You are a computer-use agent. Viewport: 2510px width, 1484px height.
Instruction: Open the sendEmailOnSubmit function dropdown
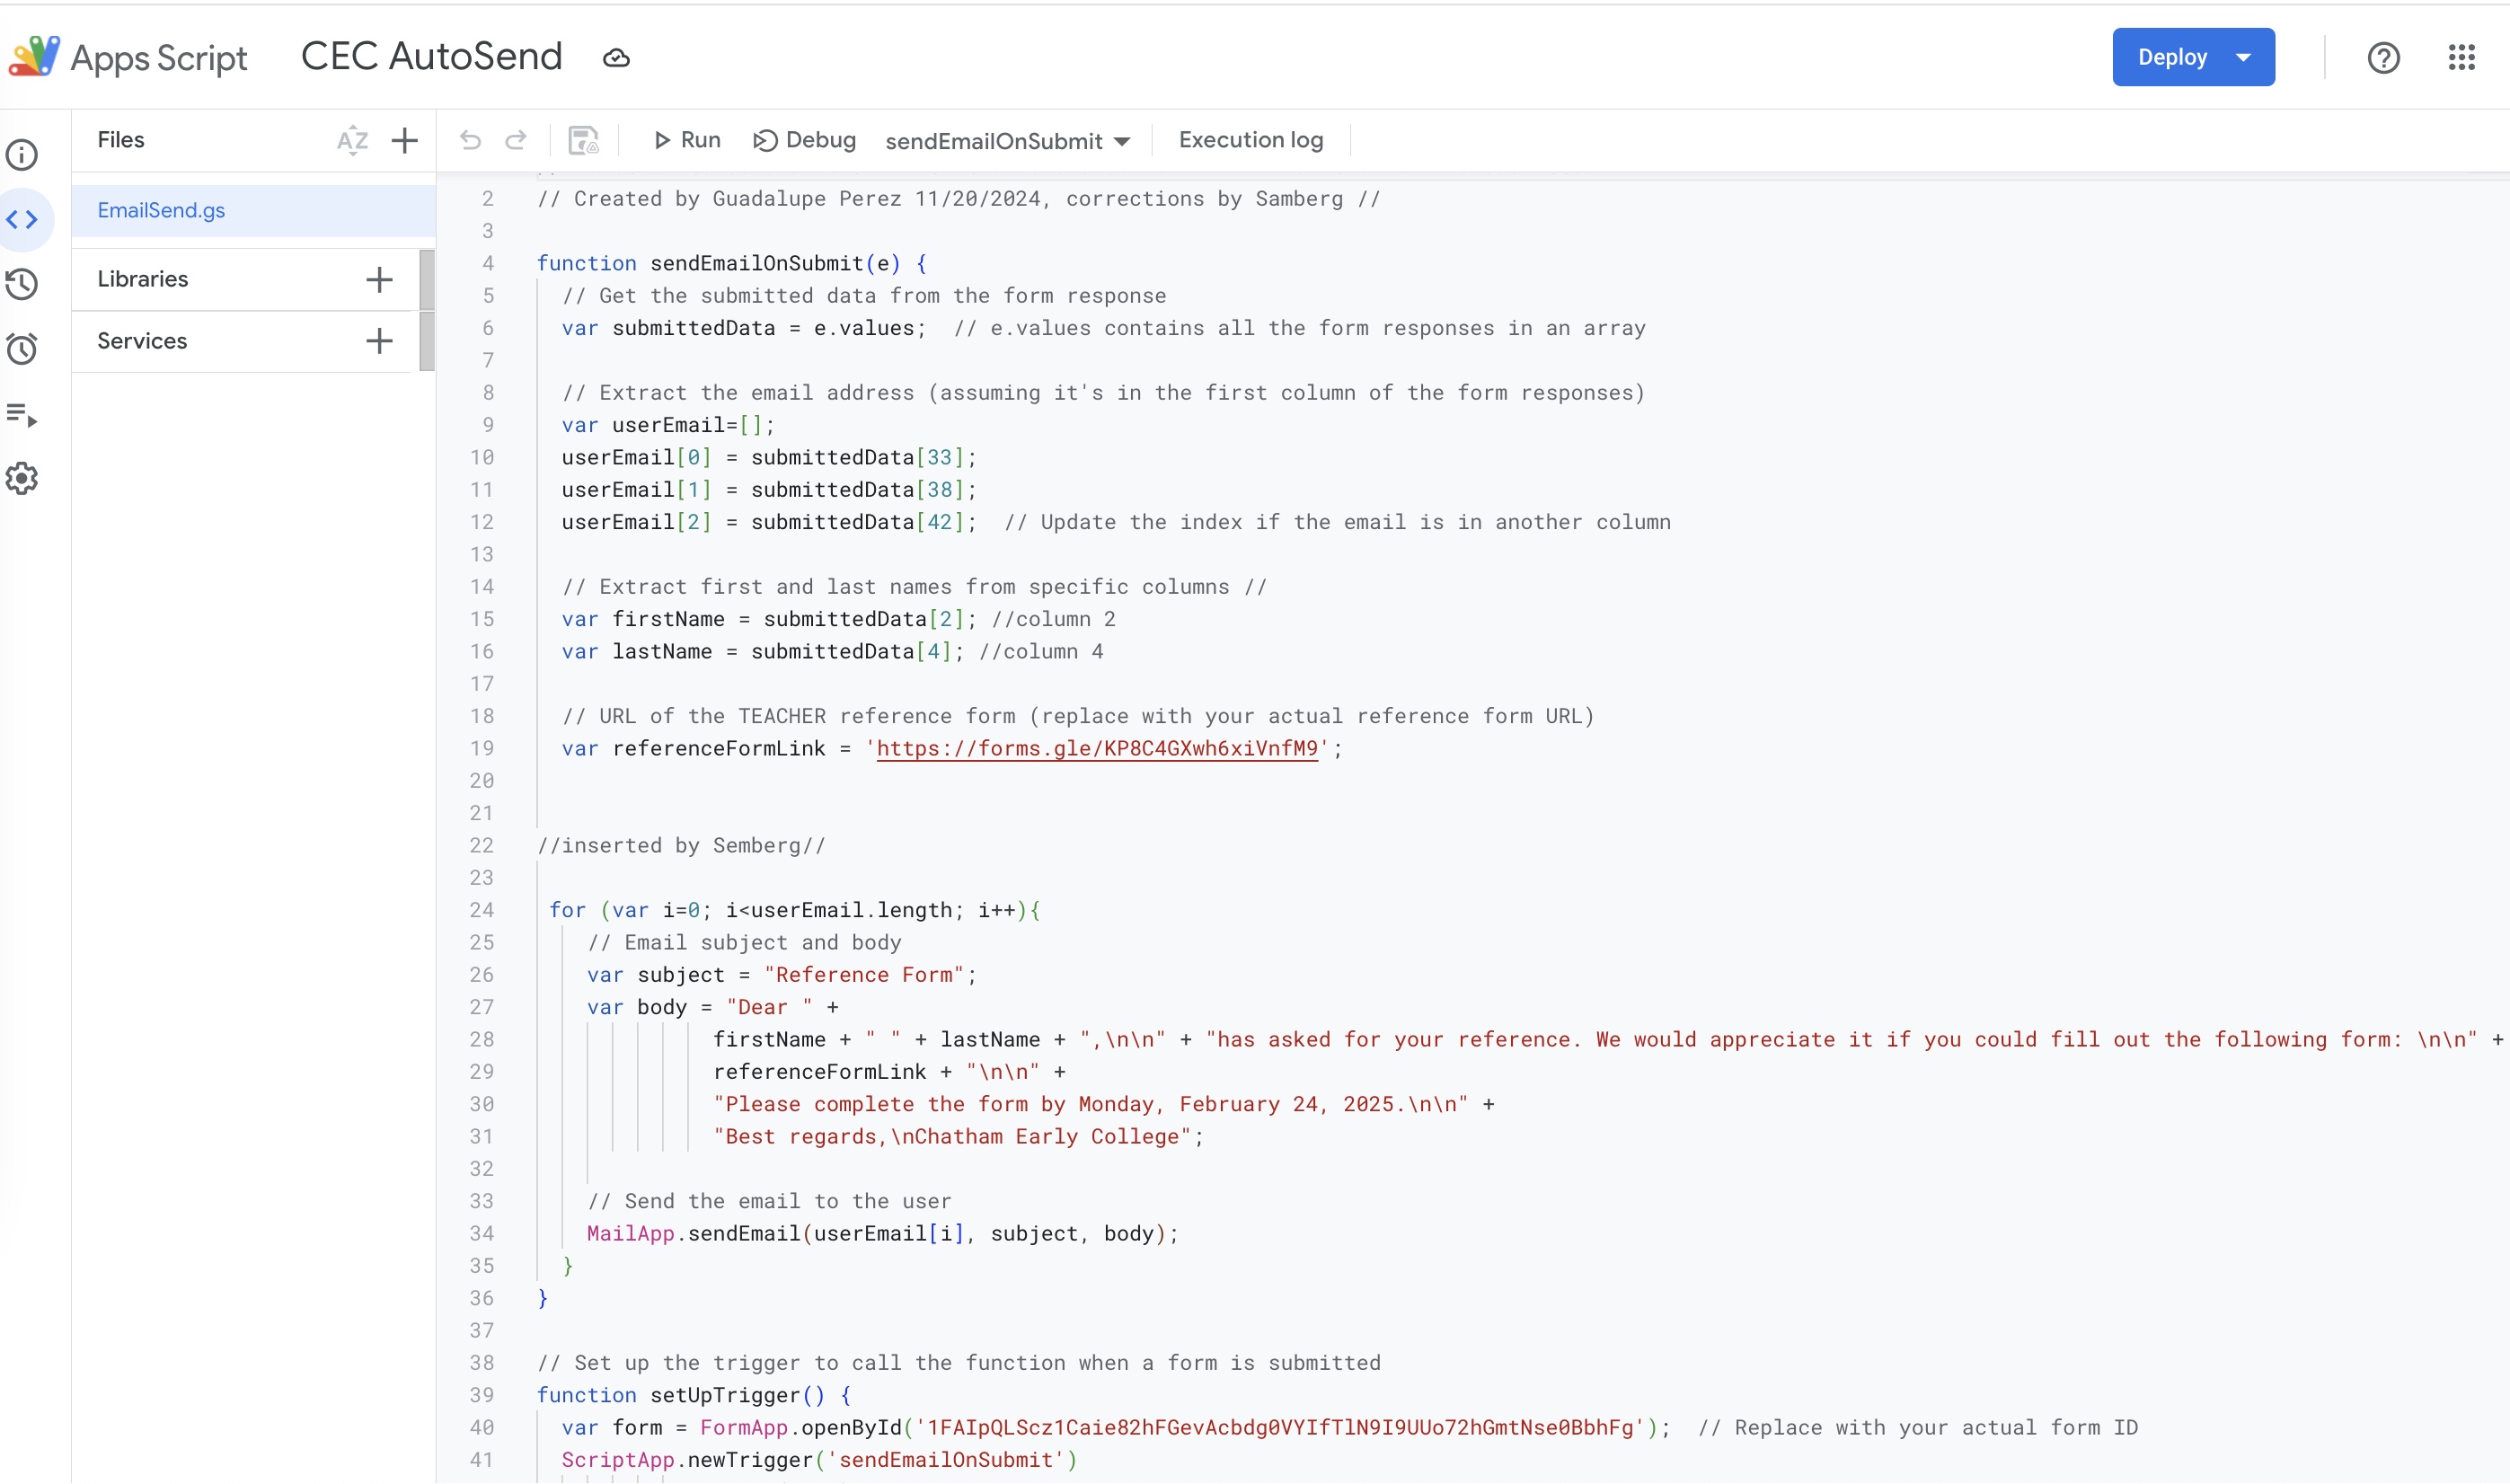pos(1007,141)
